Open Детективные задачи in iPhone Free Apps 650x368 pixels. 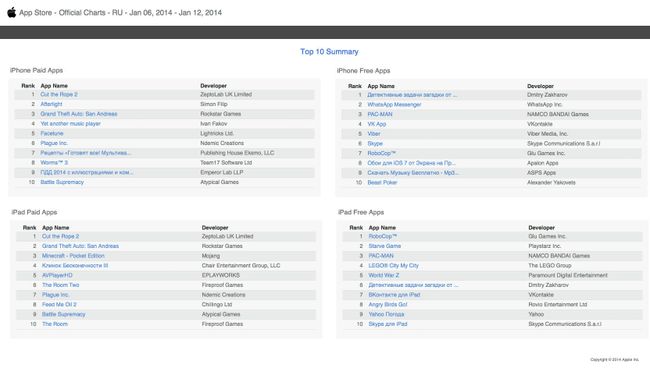(412, 95)
